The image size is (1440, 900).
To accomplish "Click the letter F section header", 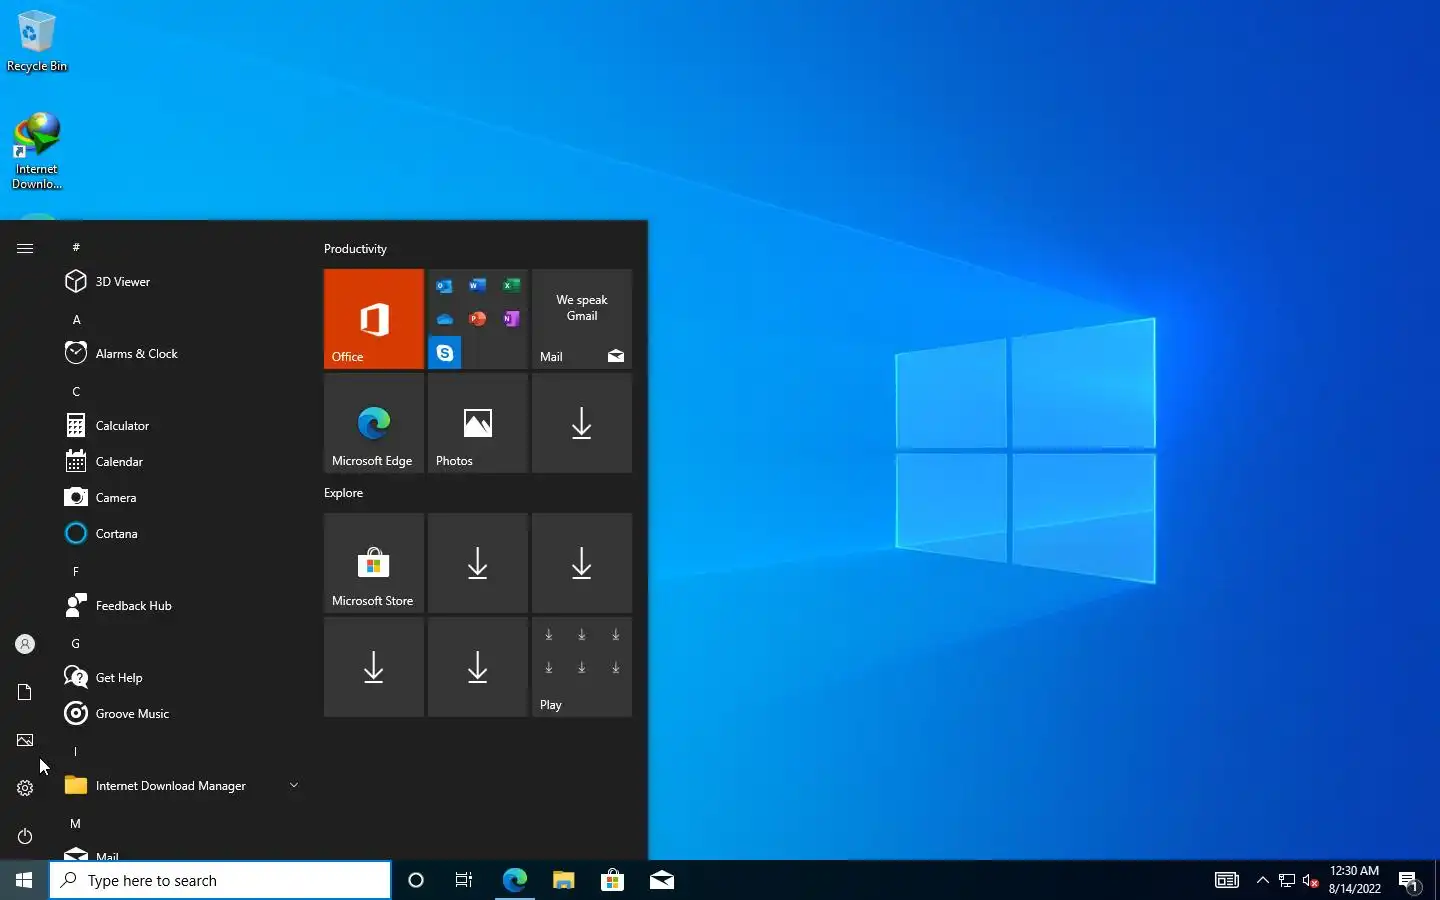I will (x=76, y=572).
